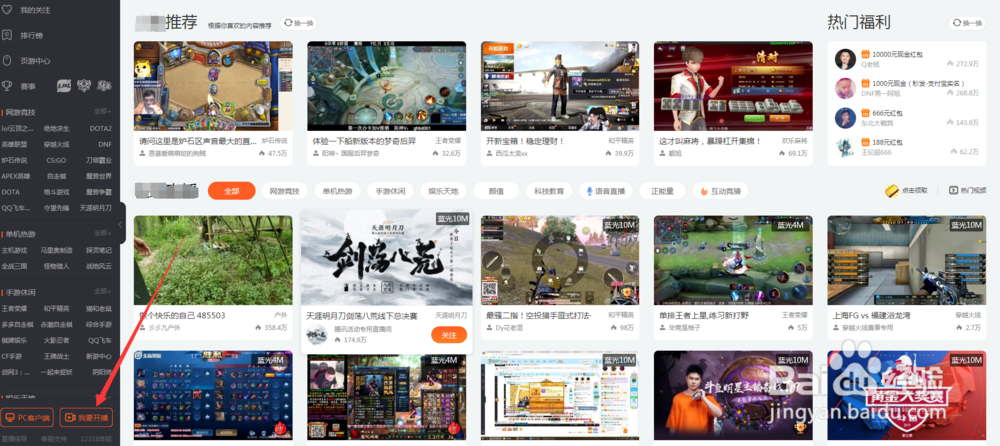Open the 排行榜 ranking icon
Image resolution: width=1000 pixels, height=446 pixels.
[8, 36]
